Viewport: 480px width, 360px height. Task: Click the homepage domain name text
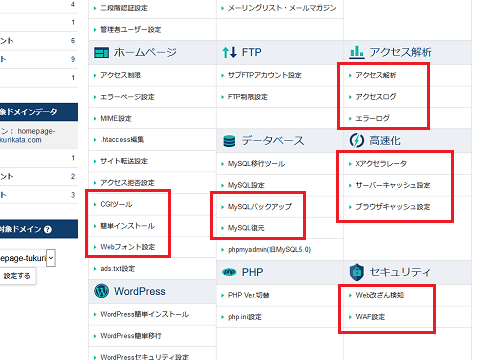[28, 135]
